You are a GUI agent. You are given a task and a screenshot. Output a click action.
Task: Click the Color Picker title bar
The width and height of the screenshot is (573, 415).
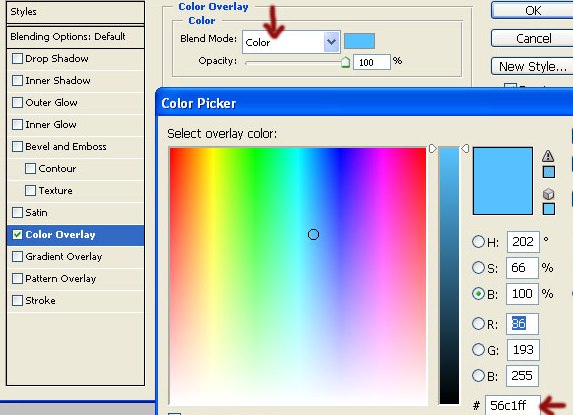click(x=365, y=103)
